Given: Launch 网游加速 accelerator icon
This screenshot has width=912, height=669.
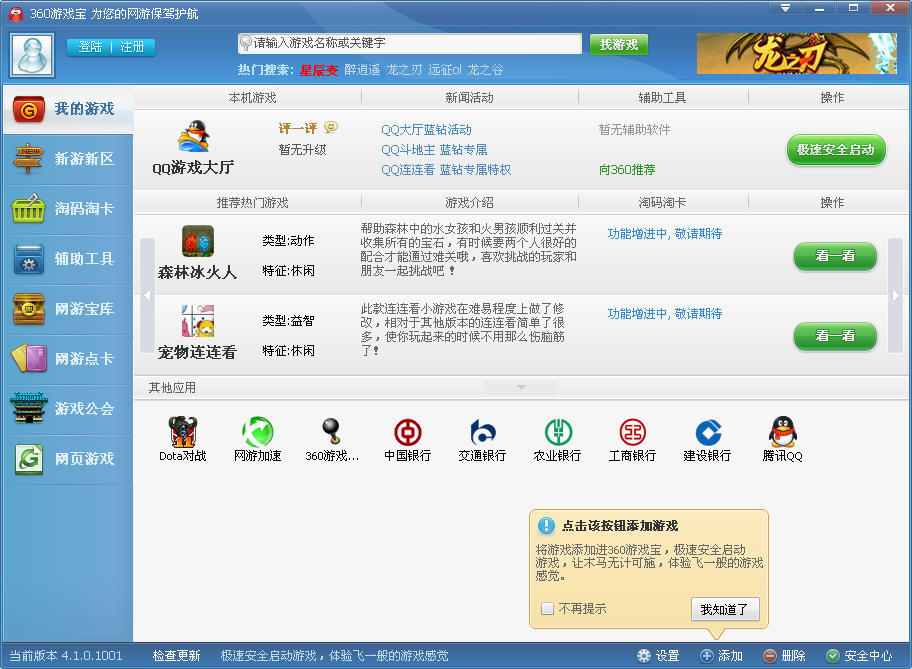Looking at the screenshot, I should coord(258,432).
